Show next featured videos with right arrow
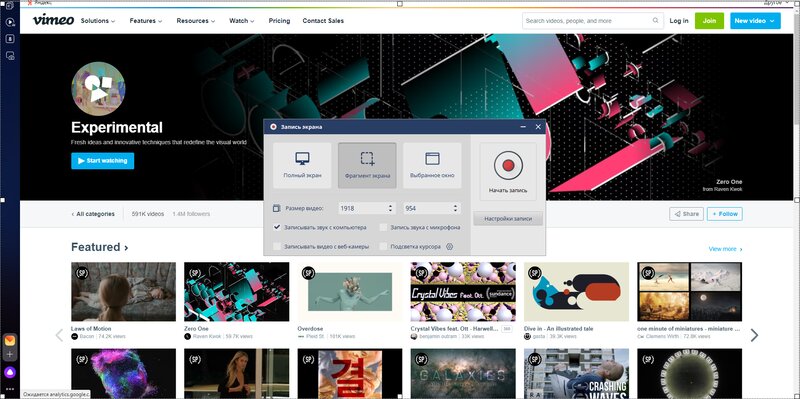 754,335
